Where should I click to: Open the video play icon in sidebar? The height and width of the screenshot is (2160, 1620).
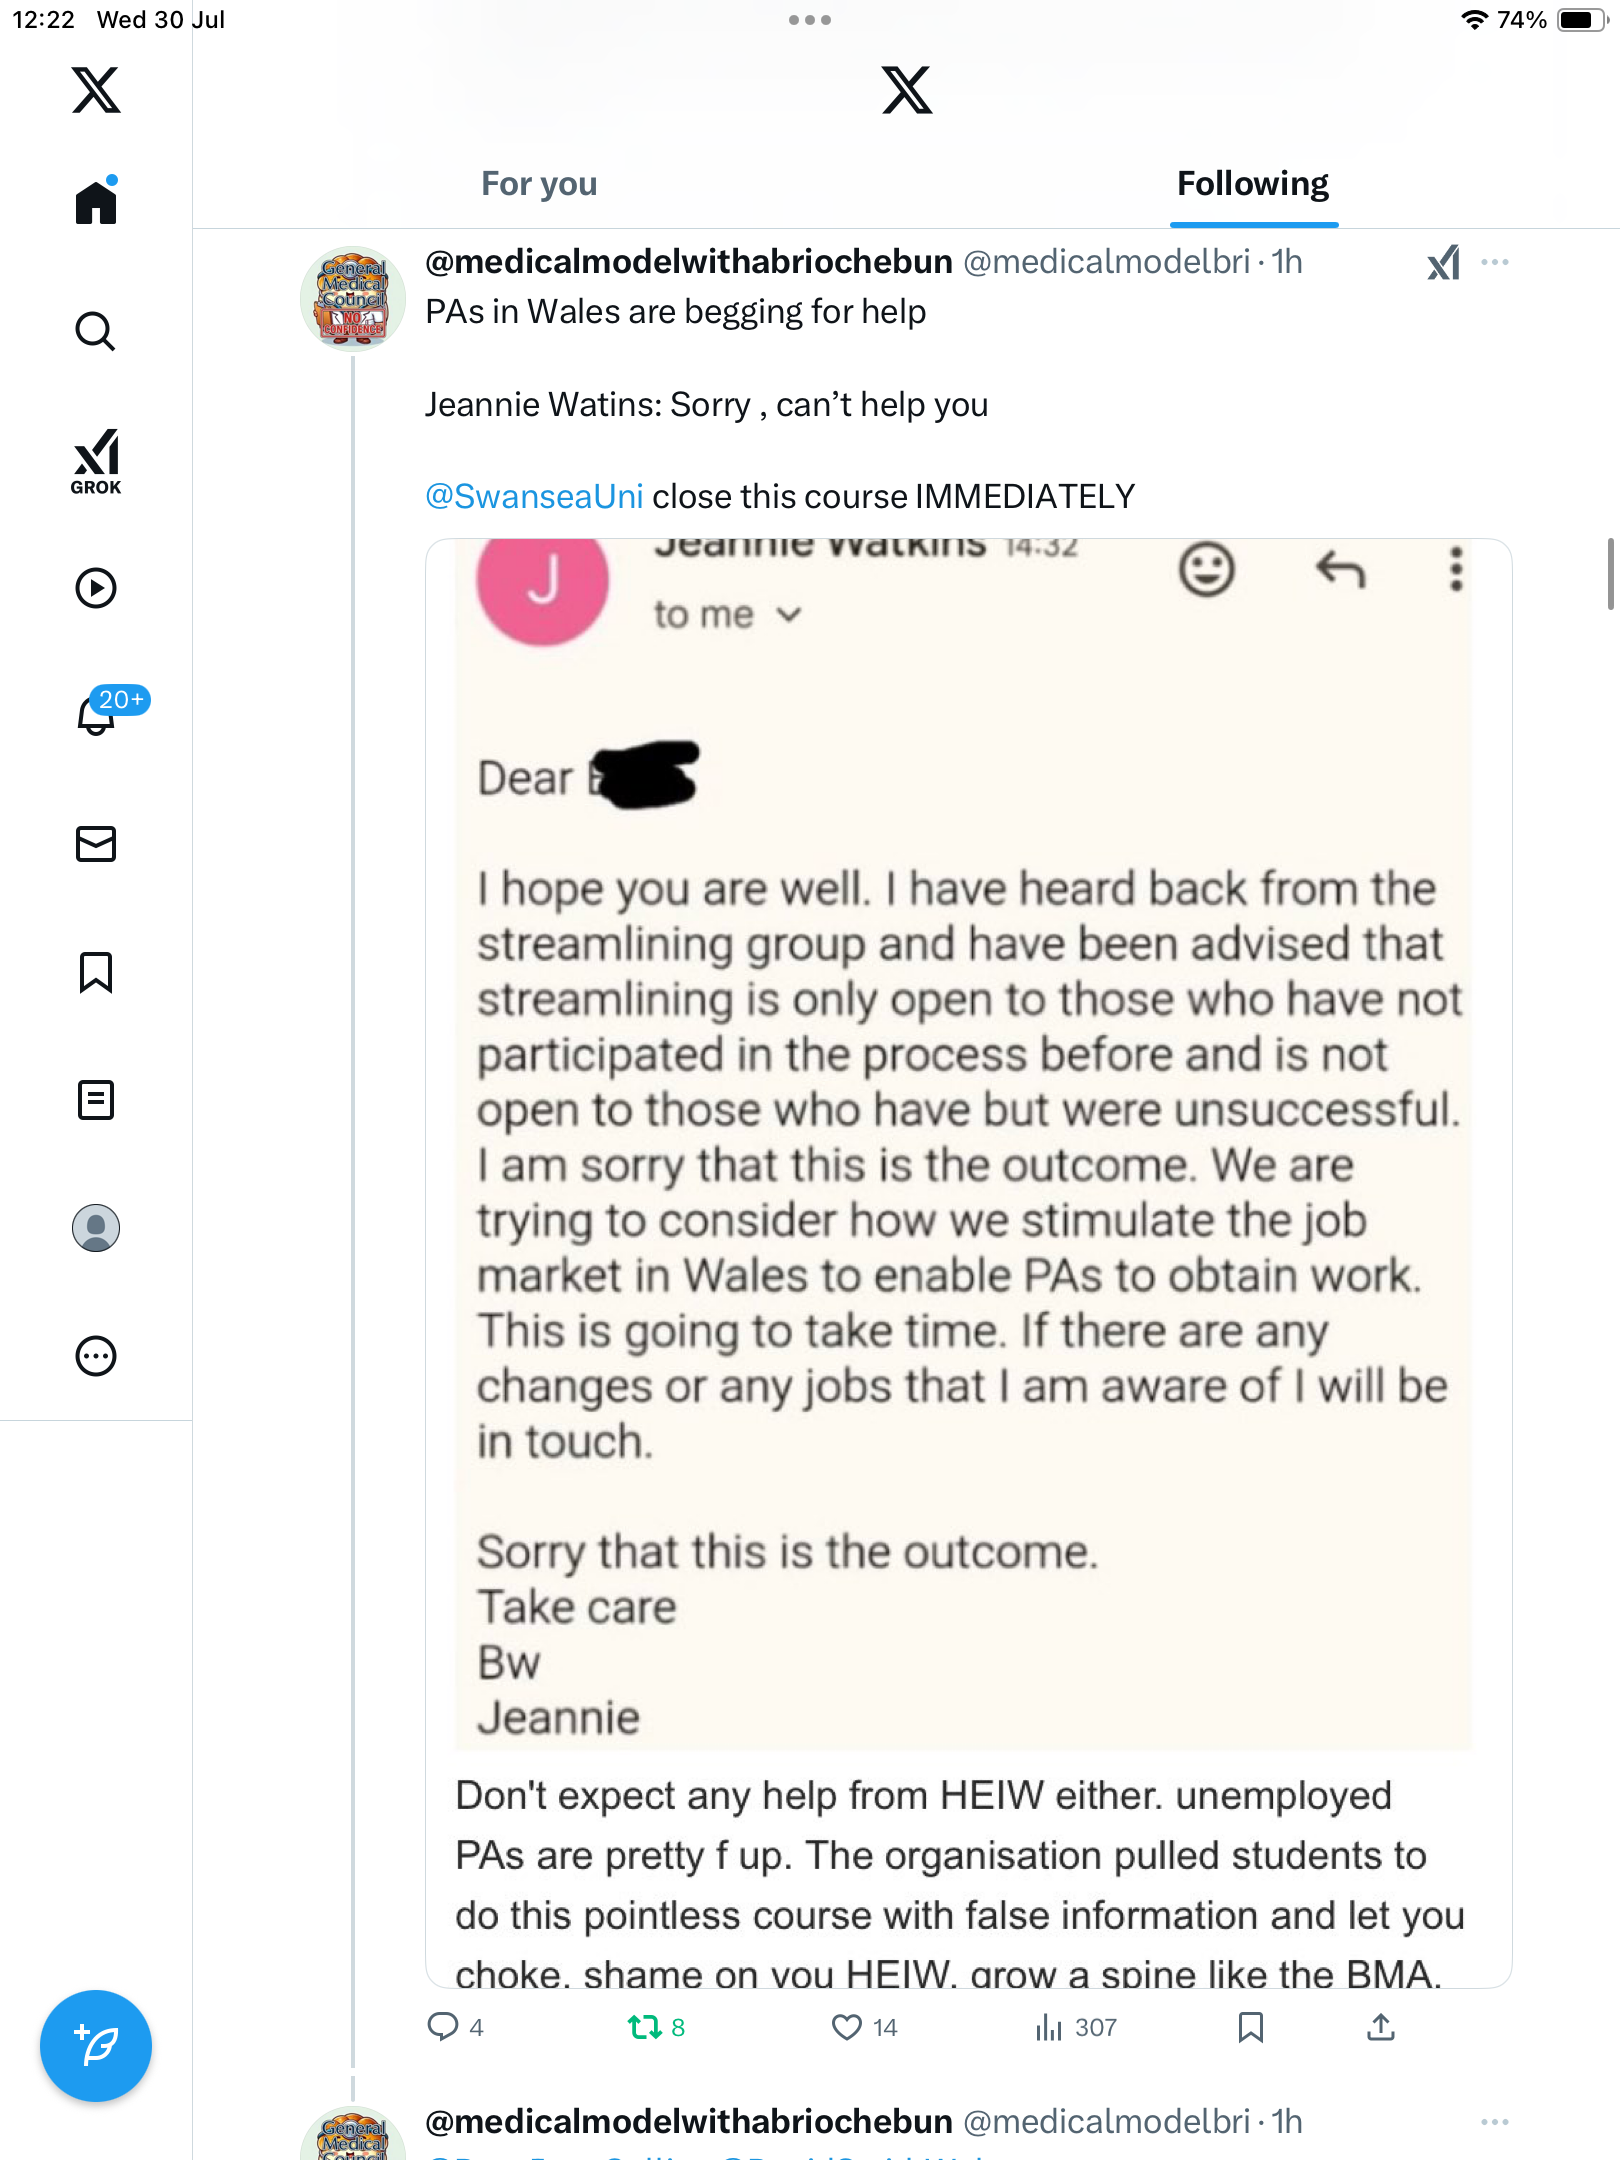pos(96,588)
